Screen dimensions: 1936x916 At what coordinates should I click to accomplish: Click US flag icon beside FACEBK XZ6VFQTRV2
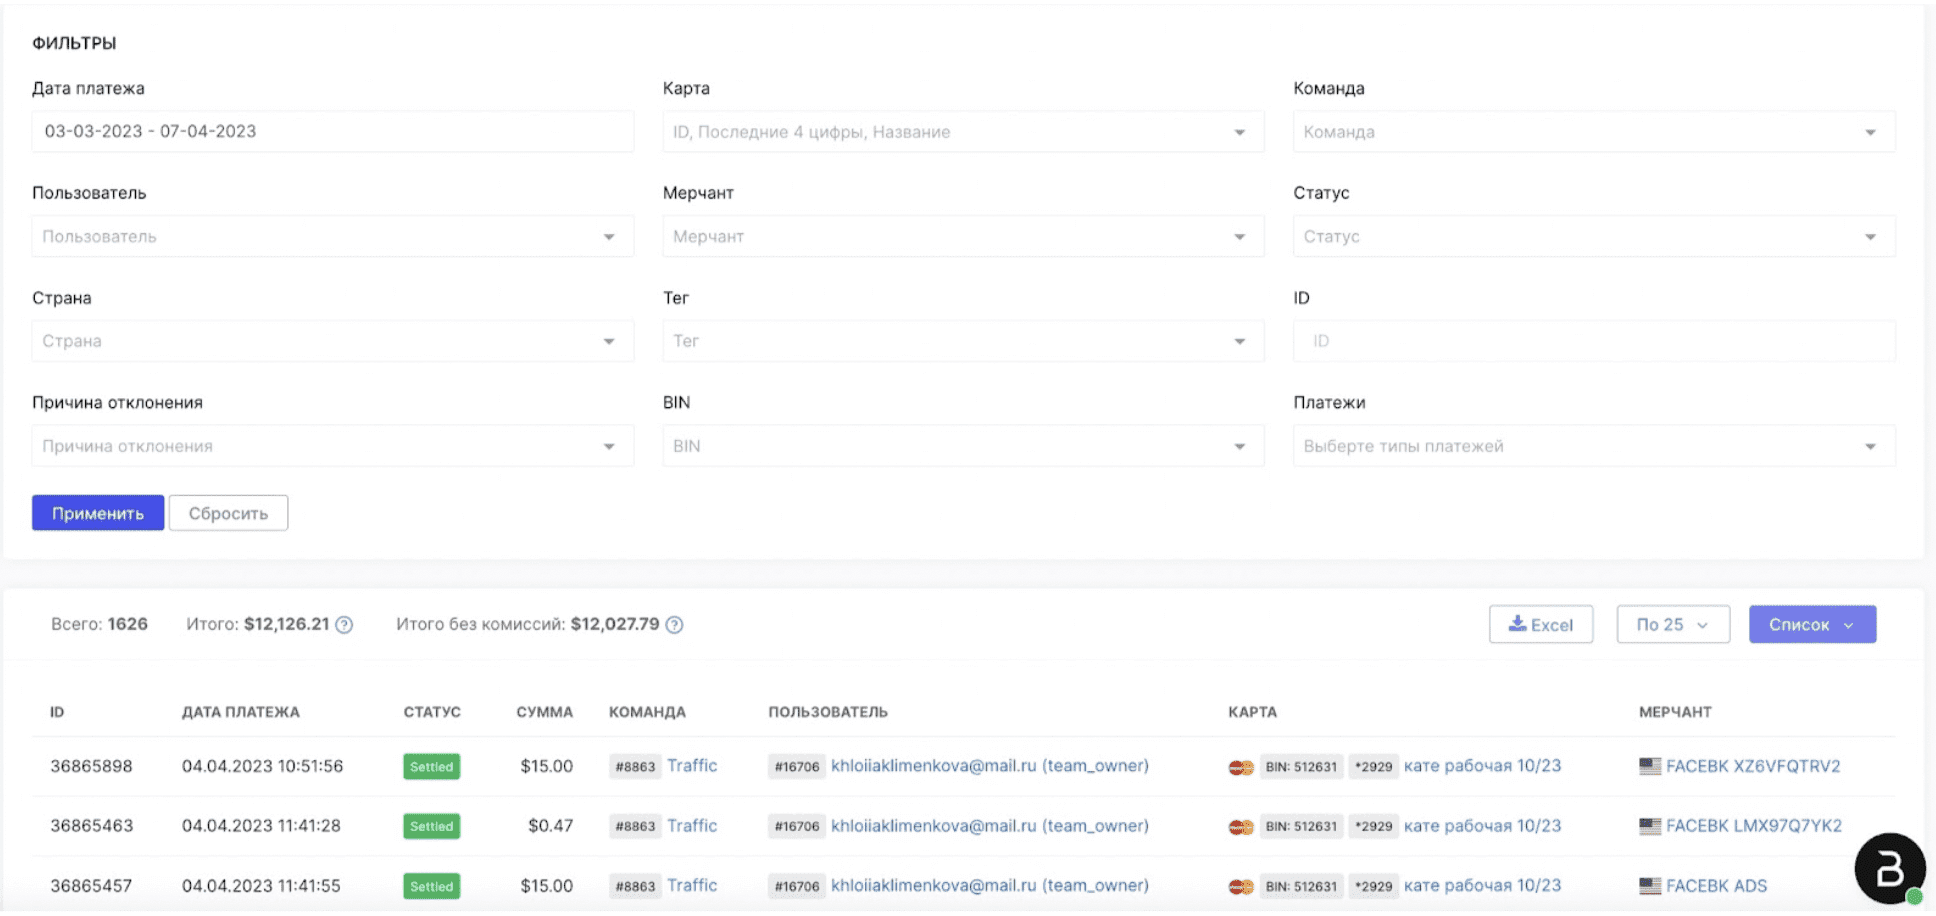(1650, 766)
